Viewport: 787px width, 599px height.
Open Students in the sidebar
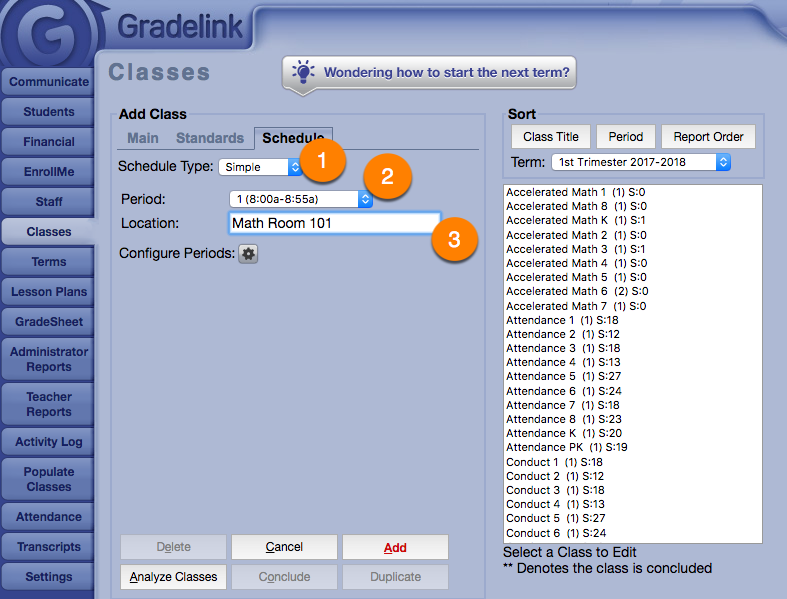[x=49, y=112]
